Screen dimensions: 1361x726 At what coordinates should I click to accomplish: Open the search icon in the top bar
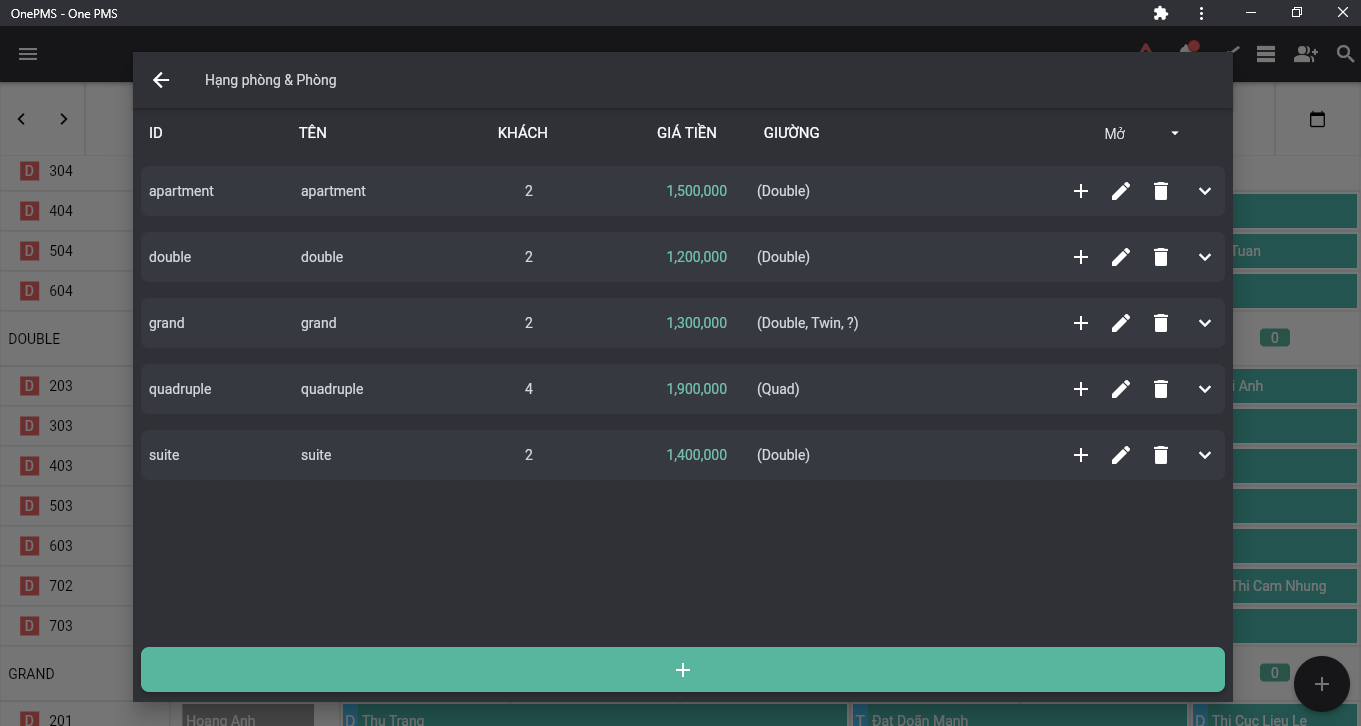click(x=1345, y=54)
